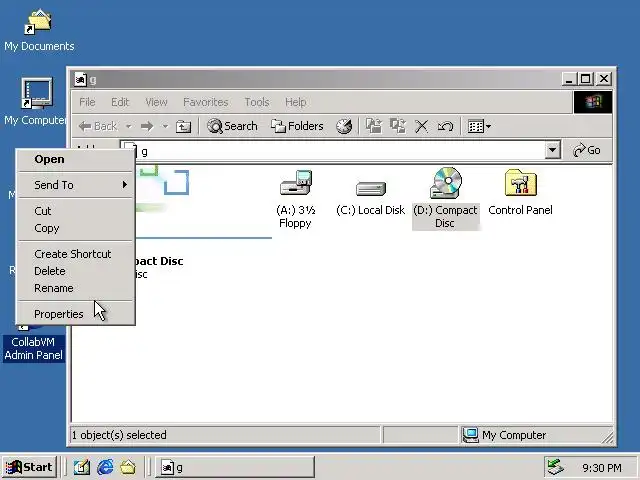The width and height of the screenshot is (640, 480).
Task: Choose Copy in the context menu
Action: (x=76, y=228)
